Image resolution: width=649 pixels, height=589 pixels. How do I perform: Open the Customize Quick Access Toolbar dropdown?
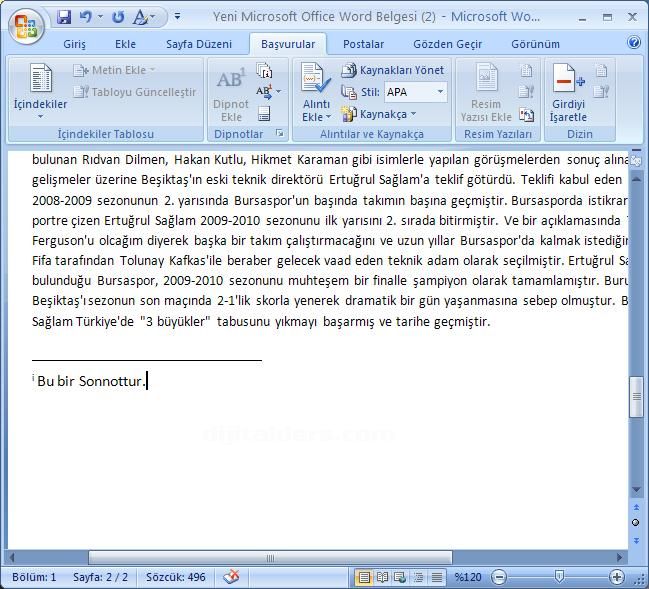pyautogui.click(x=177, y=17)
